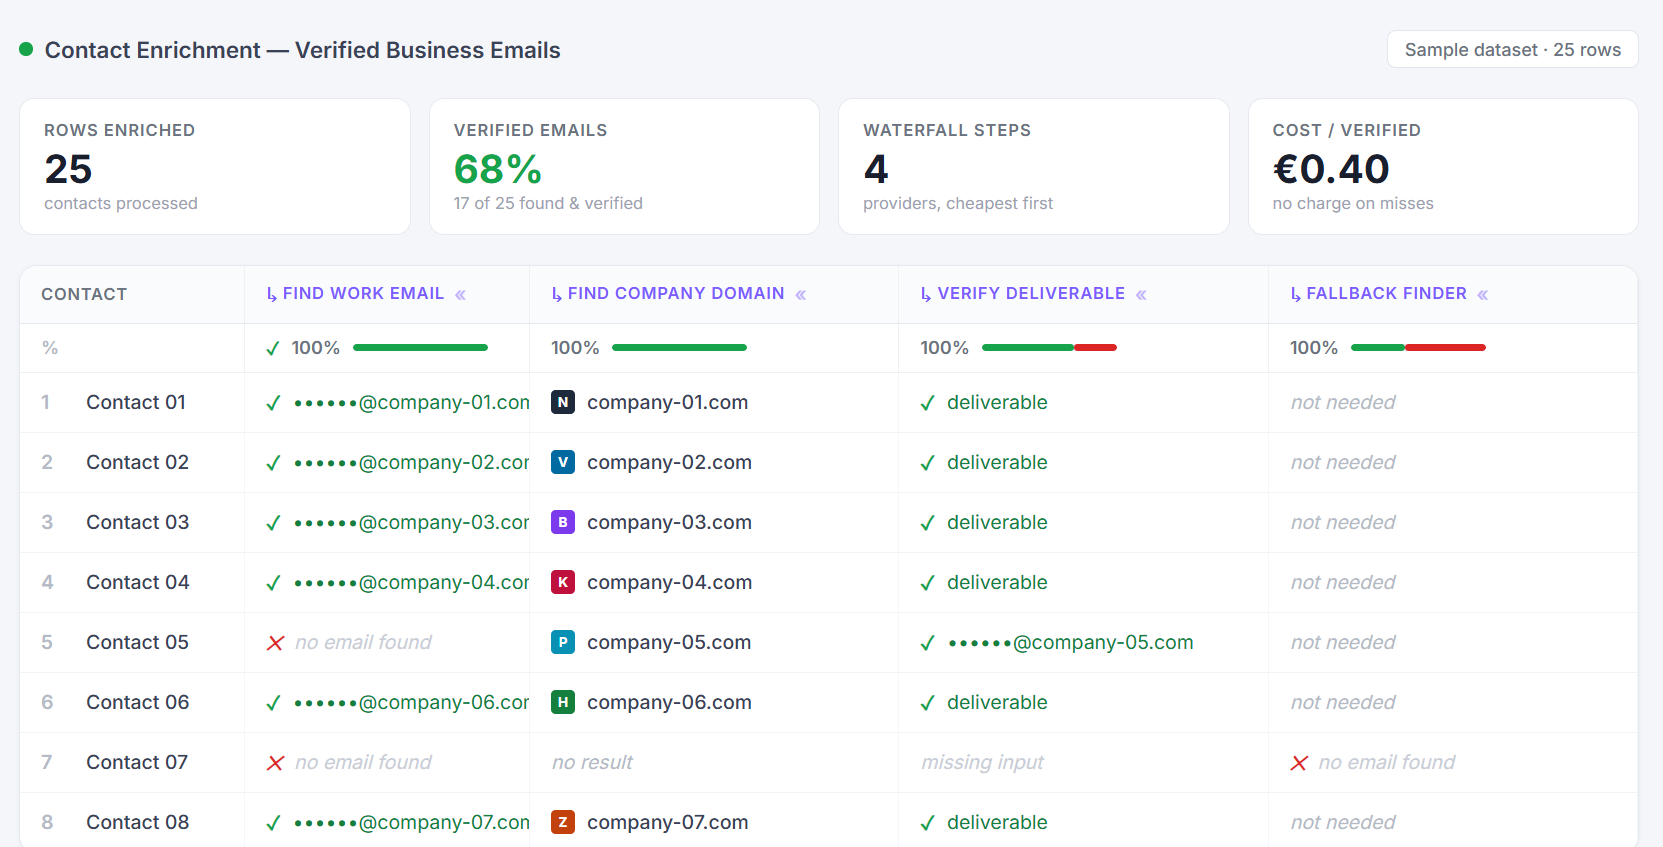Click the Z logo beside company-07.com

click(x=563, y=822)
